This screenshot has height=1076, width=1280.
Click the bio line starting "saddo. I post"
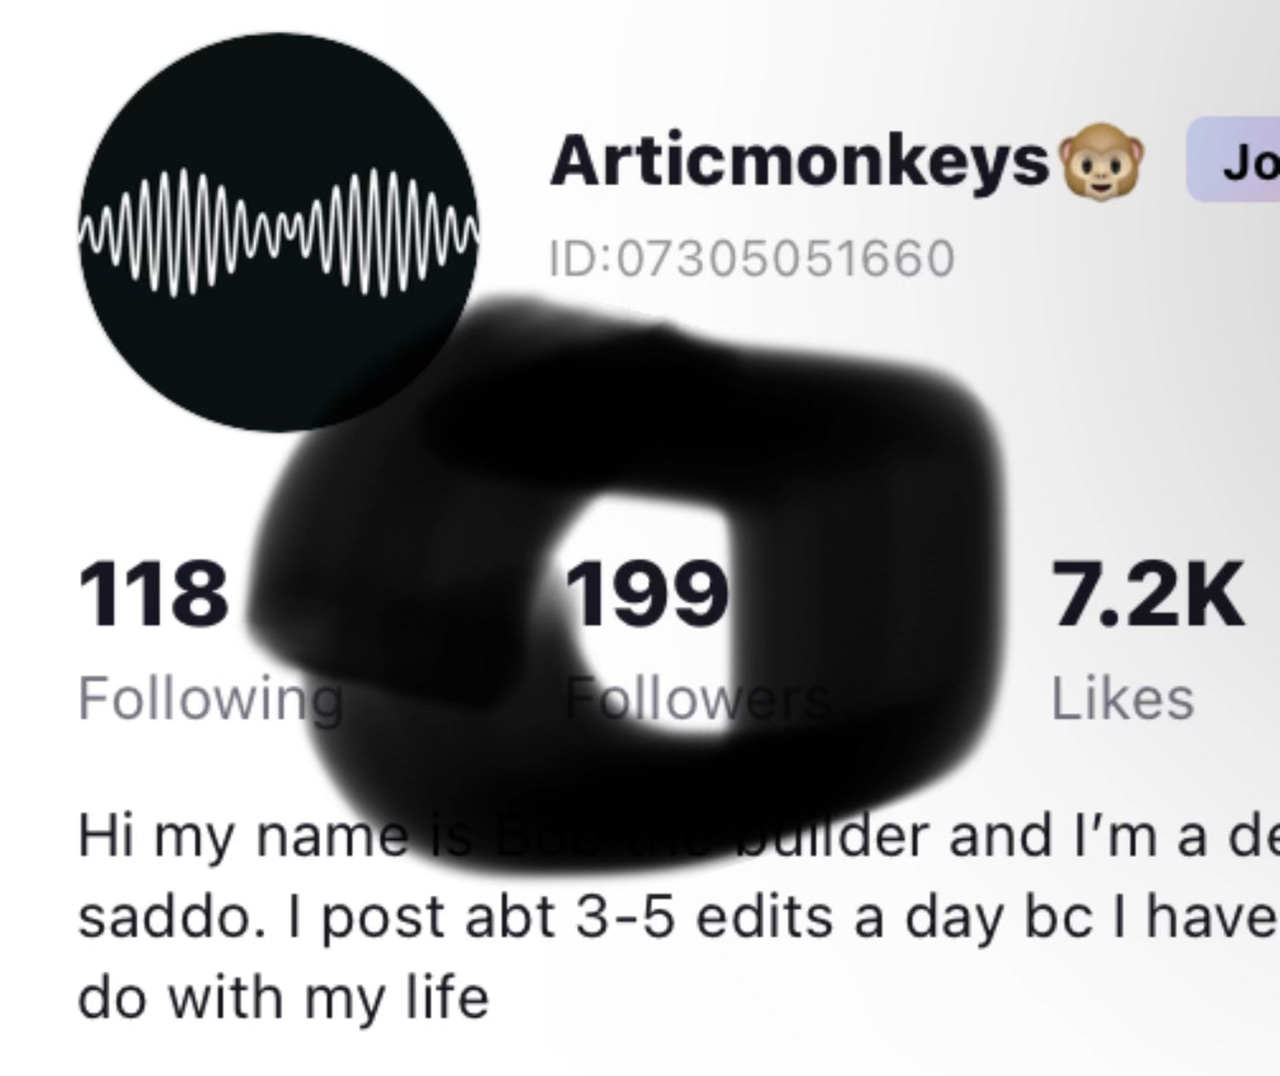coord(678,917)
